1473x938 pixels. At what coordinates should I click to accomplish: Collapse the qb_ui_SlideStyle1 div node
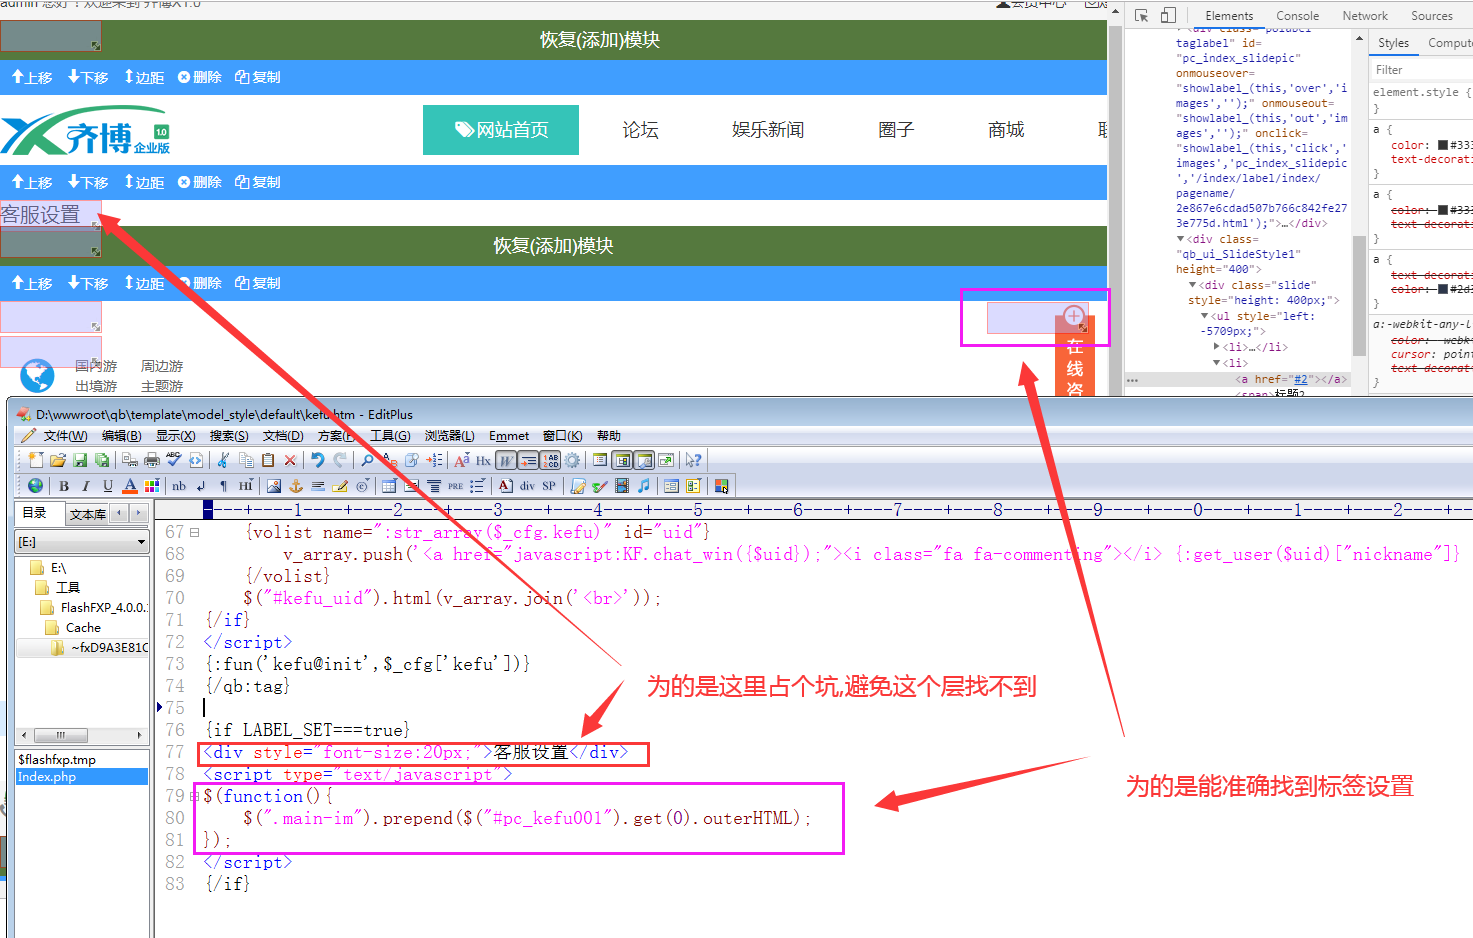pos(1181,239)
